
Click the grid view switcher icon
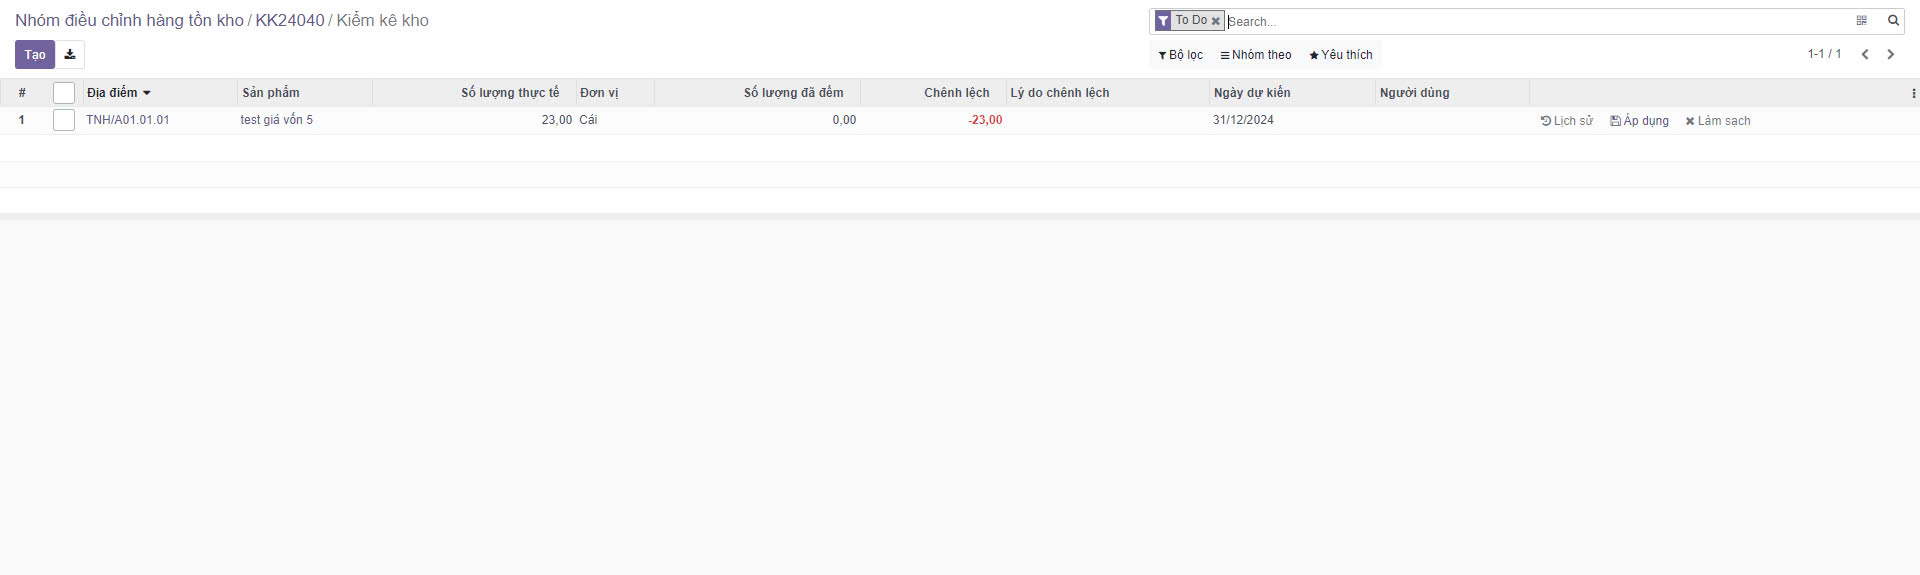pos(1861,21)
